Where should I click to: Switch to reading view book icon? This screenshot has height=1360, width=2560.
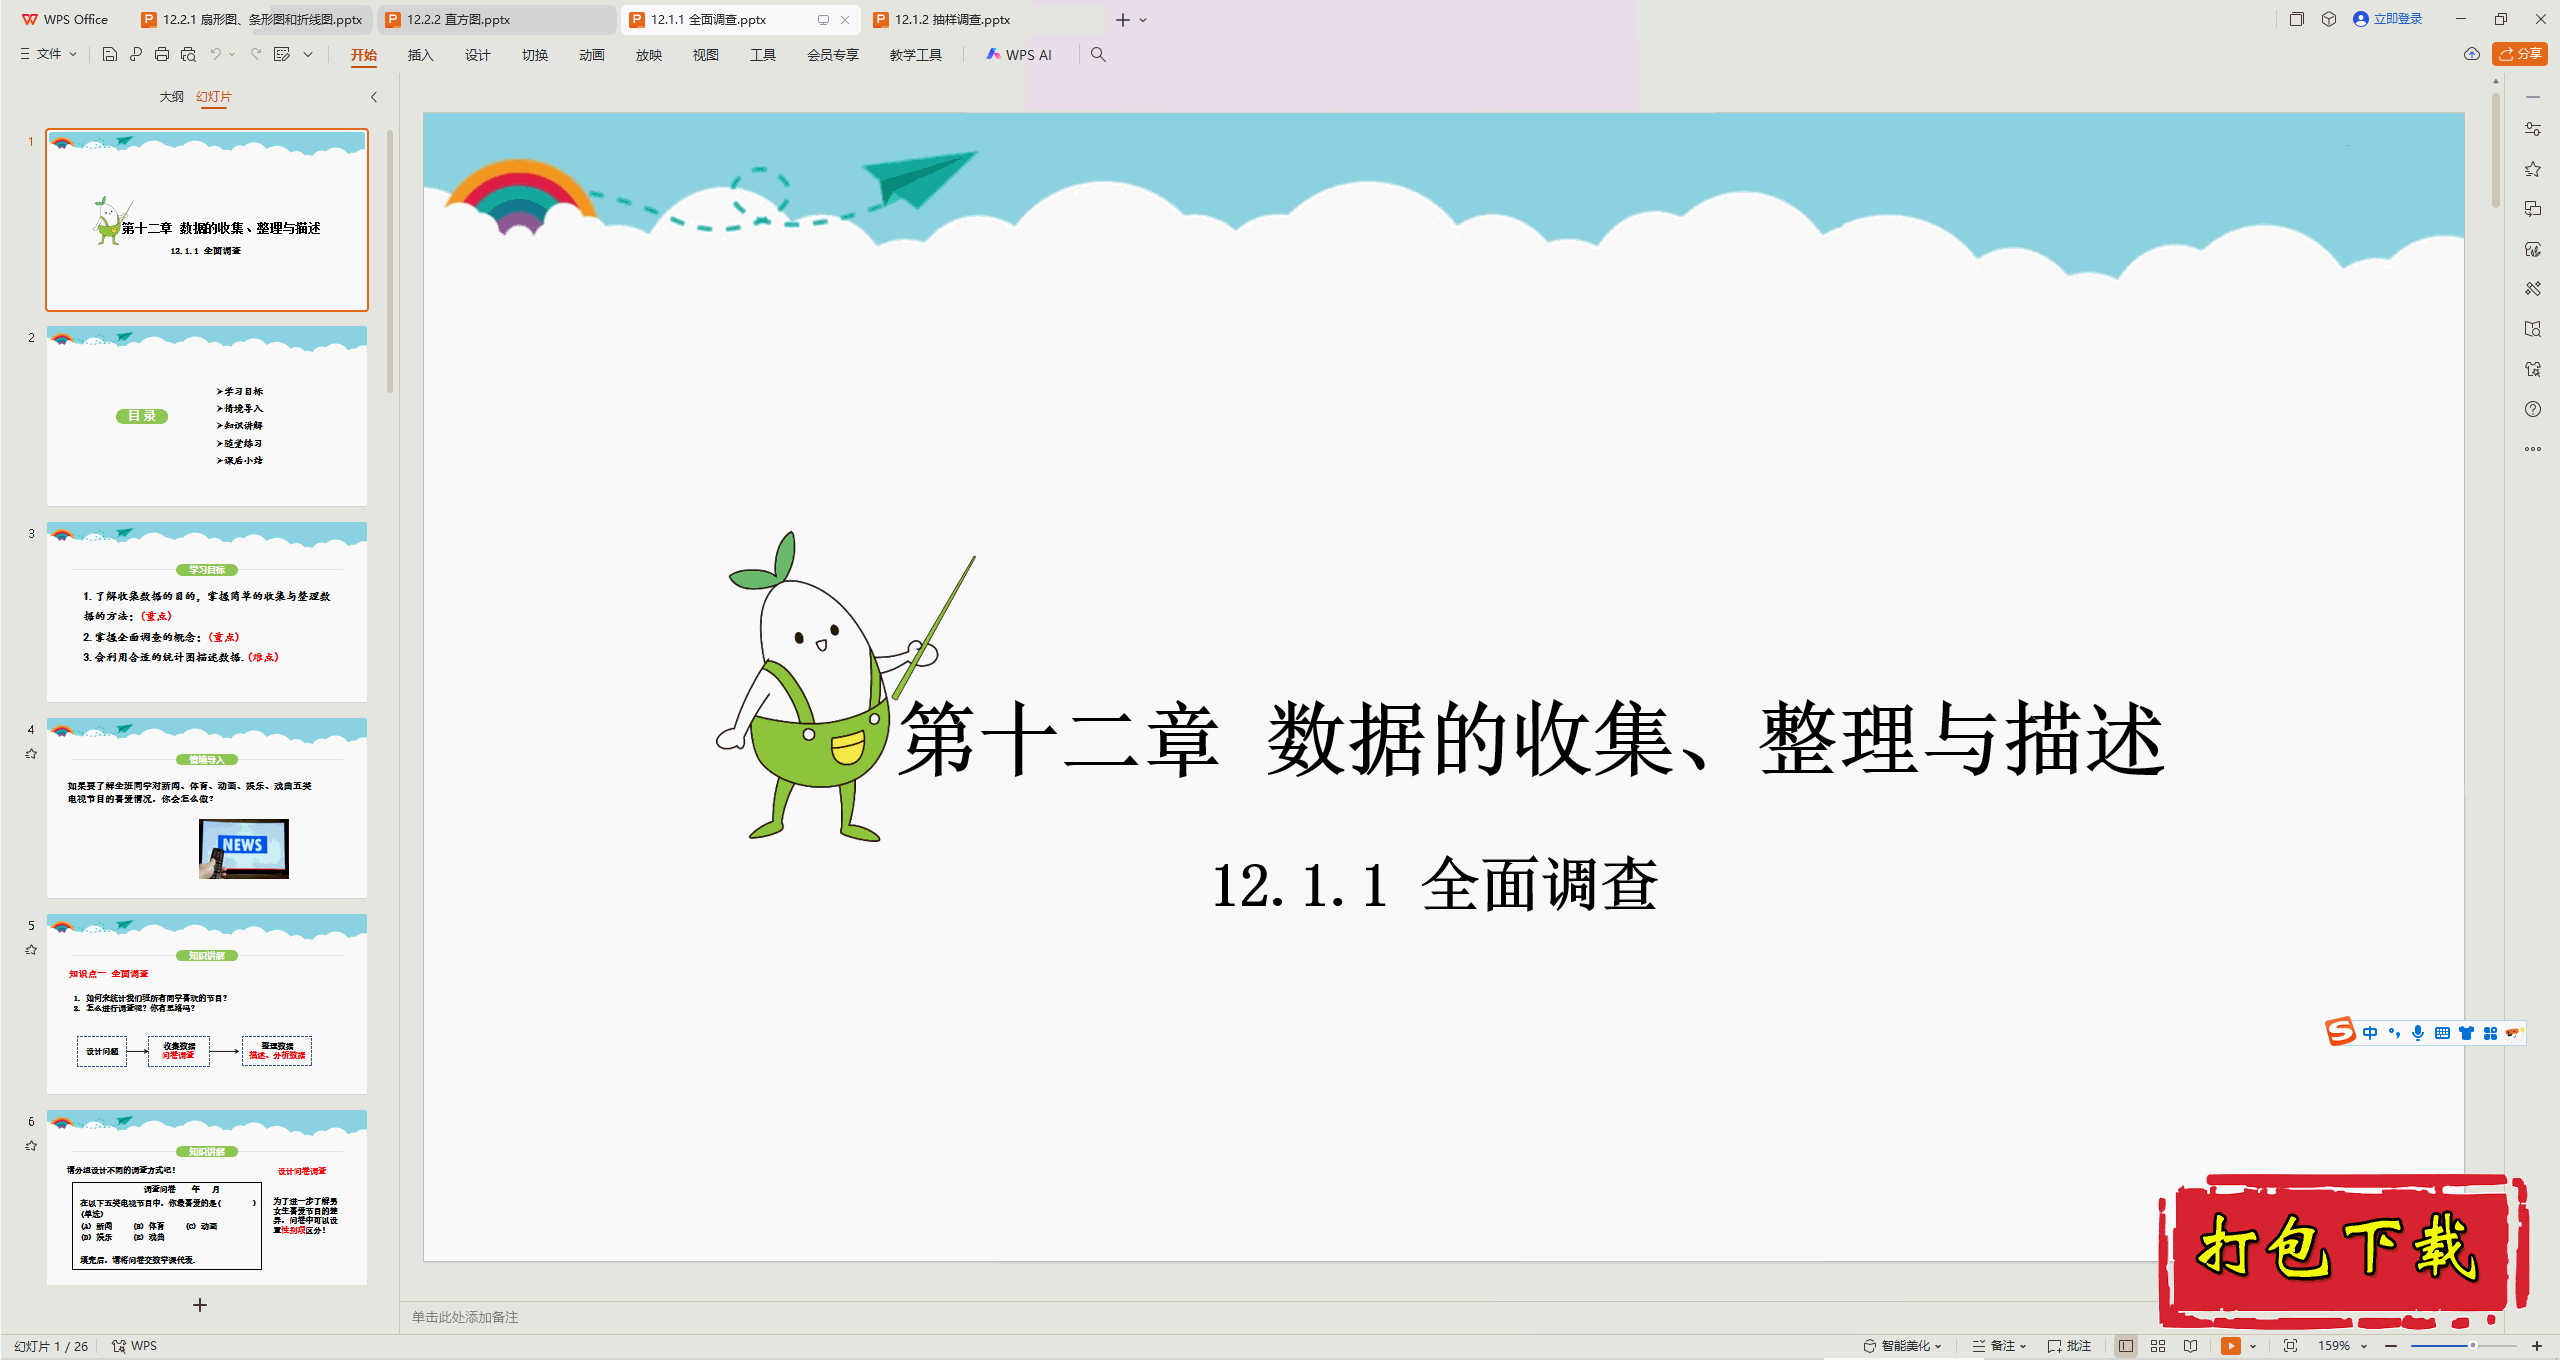pos(2191,1346)
